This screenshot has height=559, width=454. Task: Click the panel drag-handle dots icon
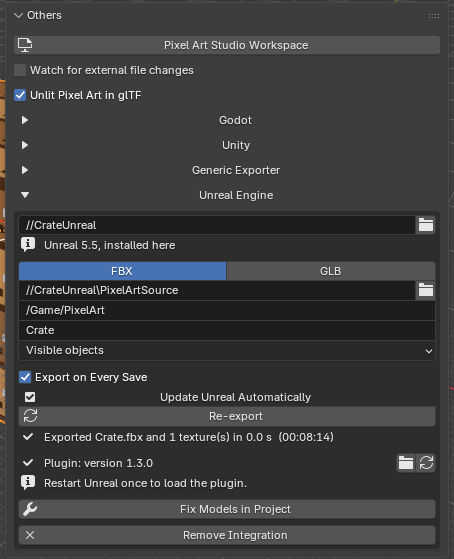pyautogui.click(x=434, y=16)
